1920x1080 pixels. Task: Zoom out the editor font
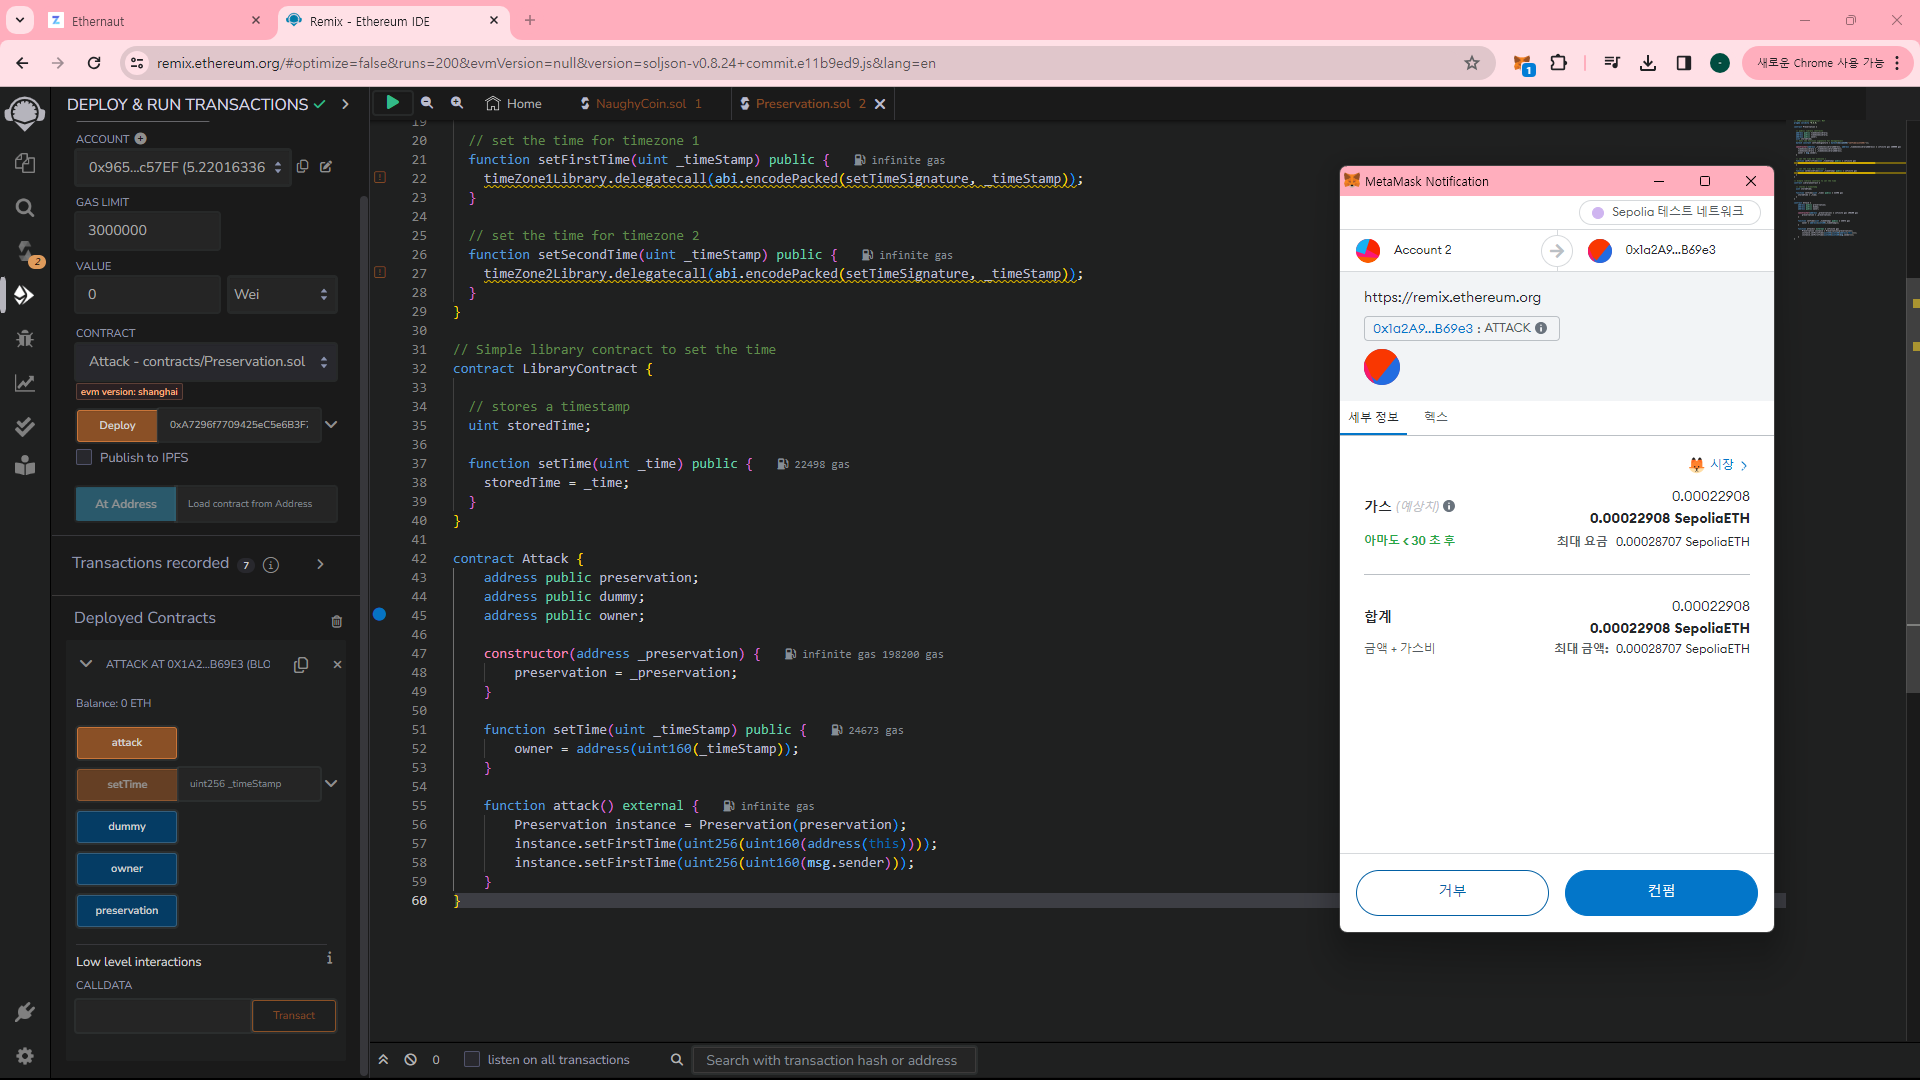tap(427, 103)
